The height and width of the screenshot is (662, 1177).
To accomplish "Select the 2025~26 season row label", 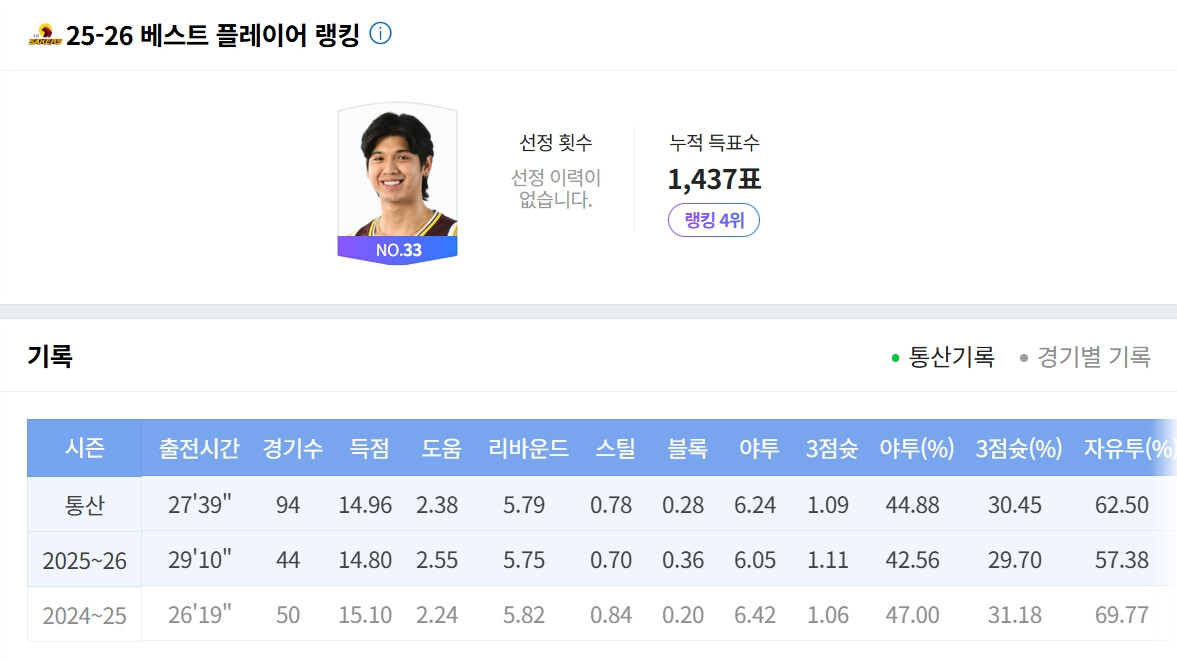I will click(84, 560).
